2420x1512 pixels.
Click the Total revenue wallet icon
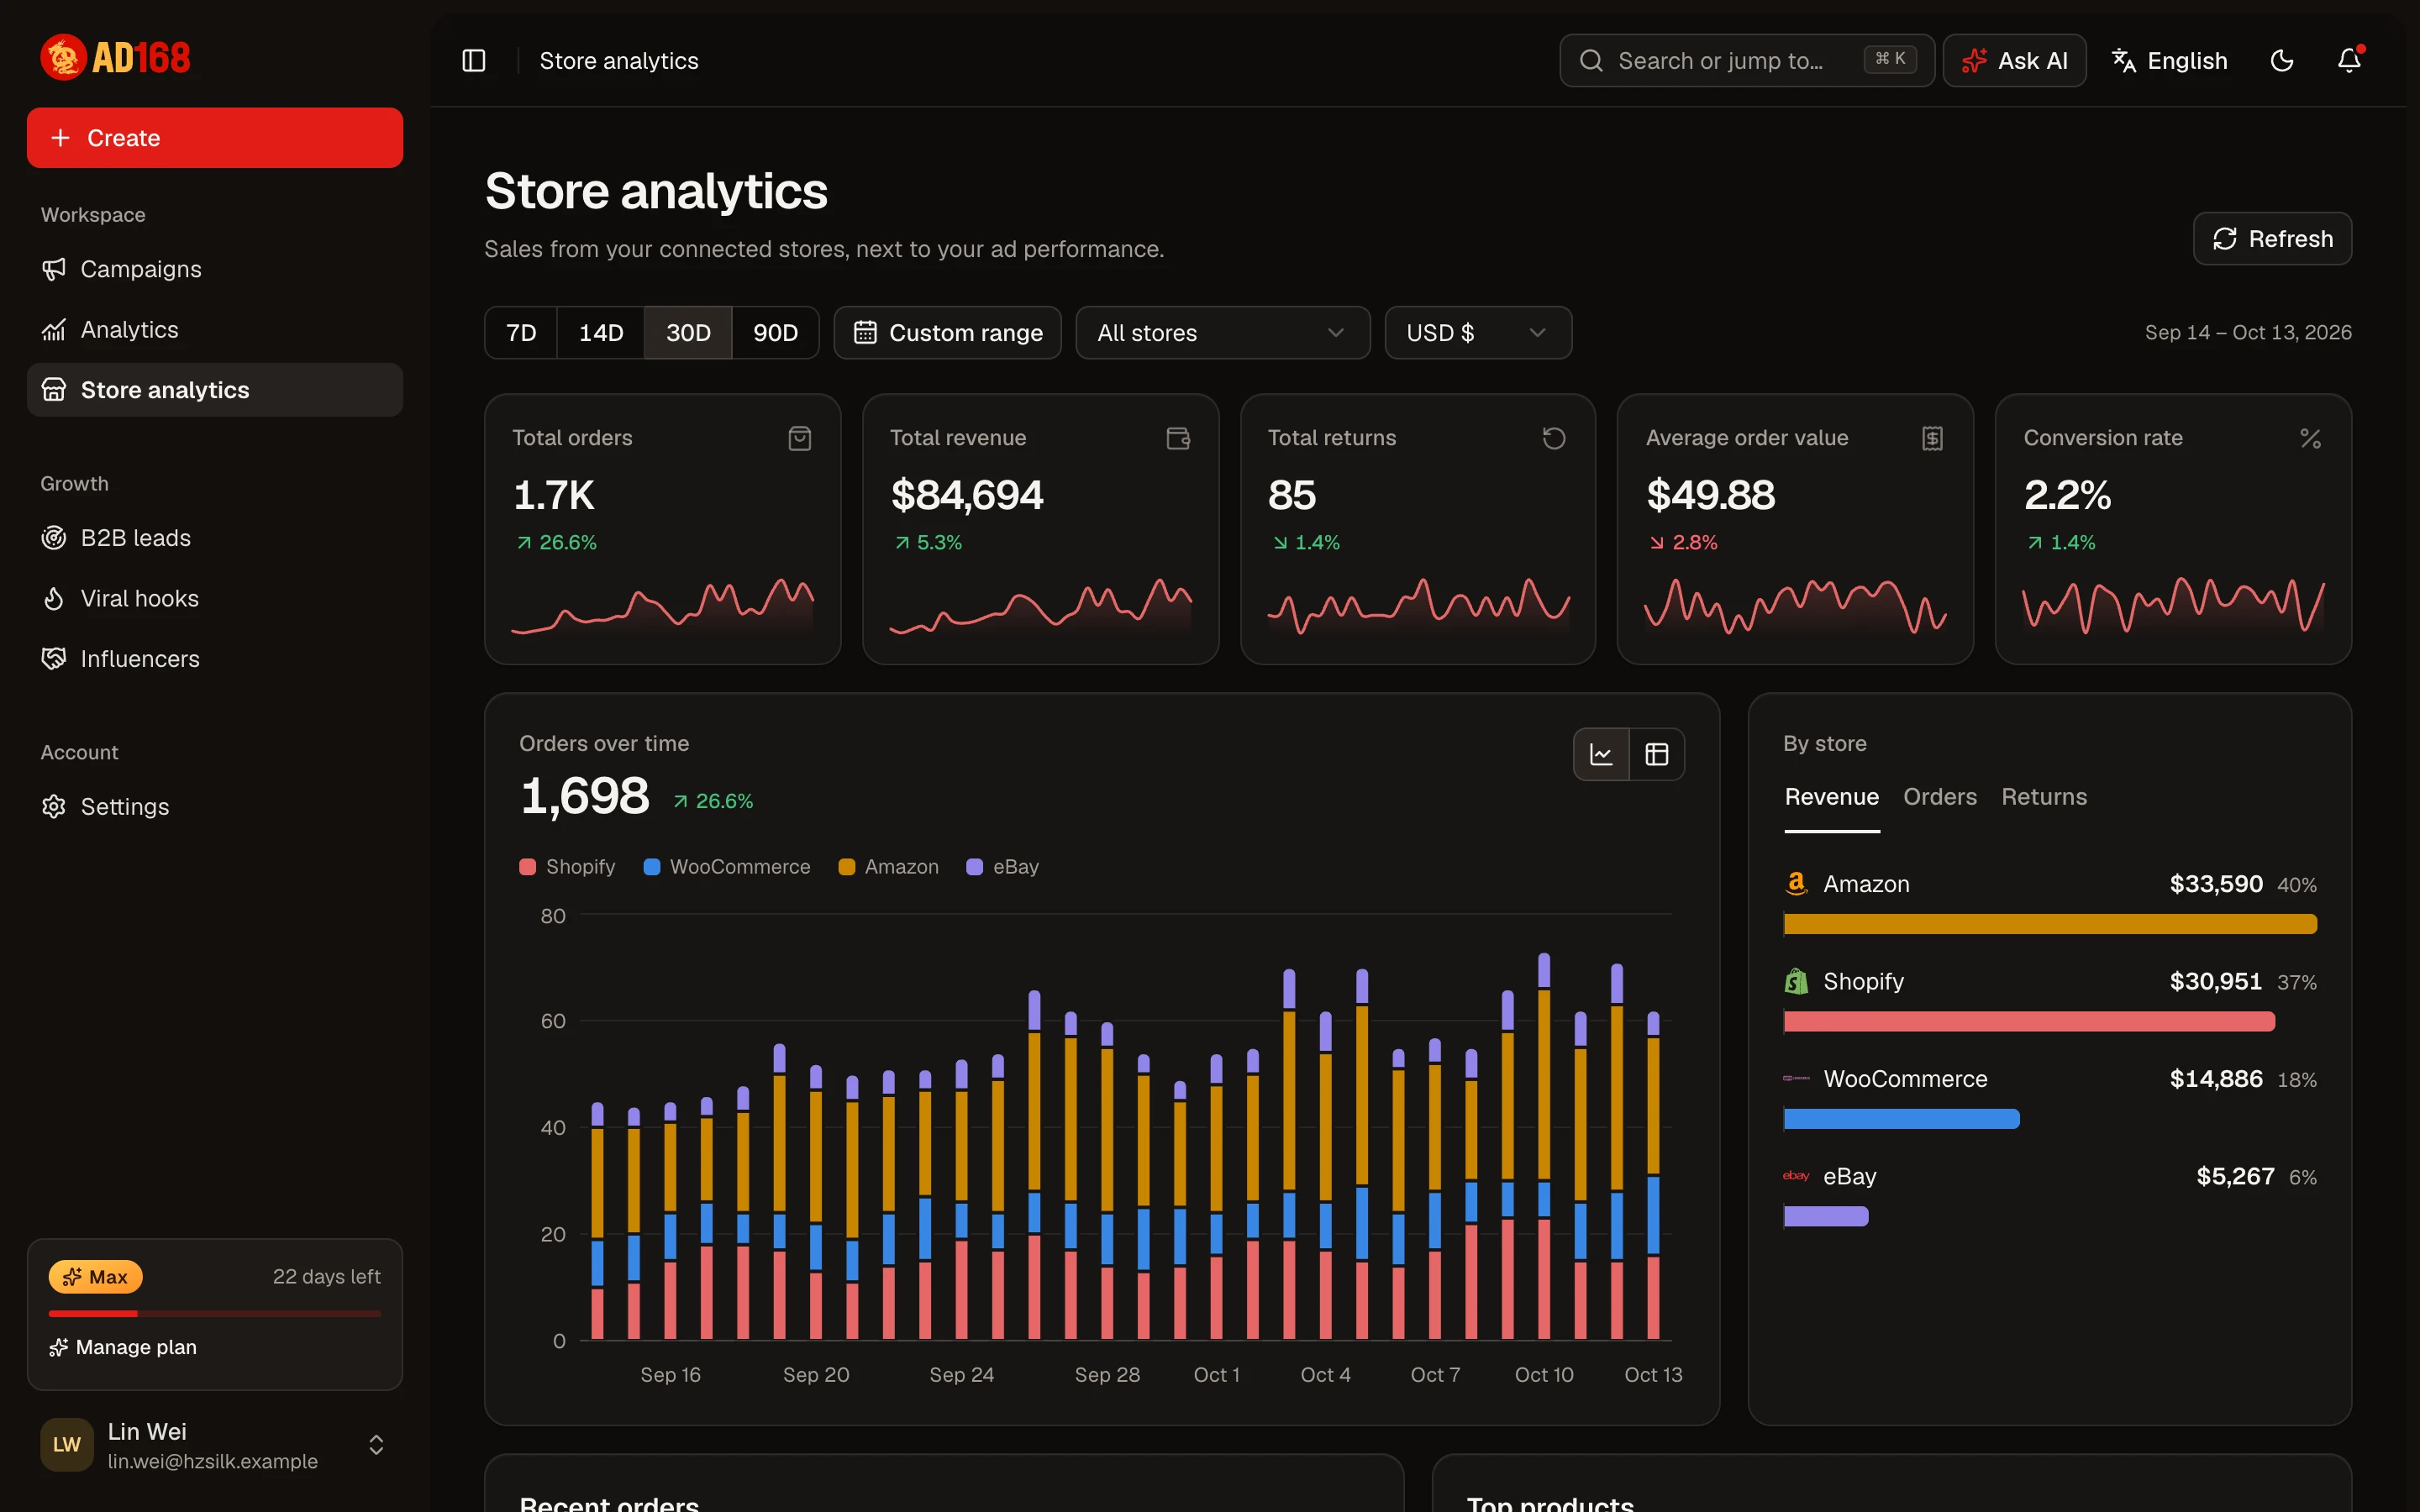(1178, 438)
